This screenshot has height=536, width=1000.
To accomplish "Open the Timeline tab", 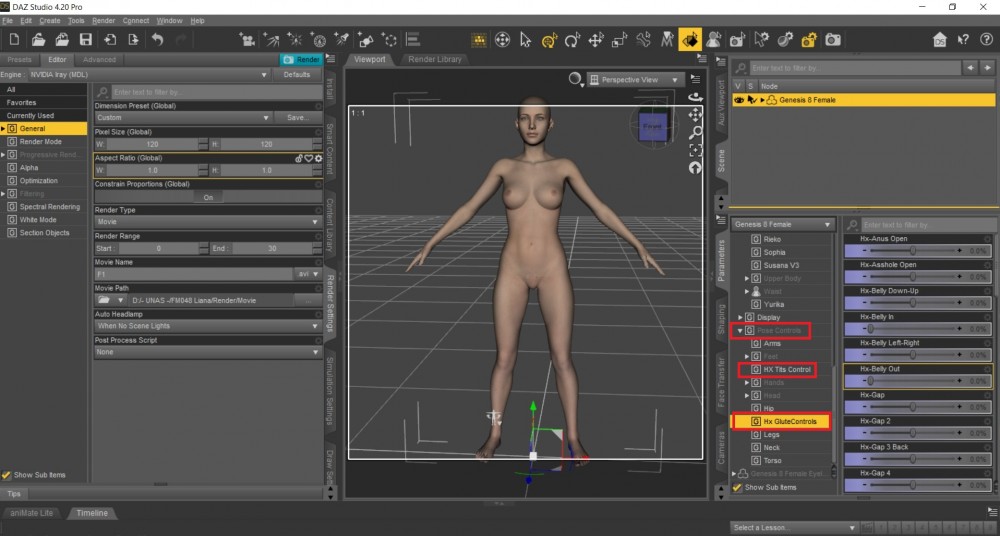I will (92, 513).
